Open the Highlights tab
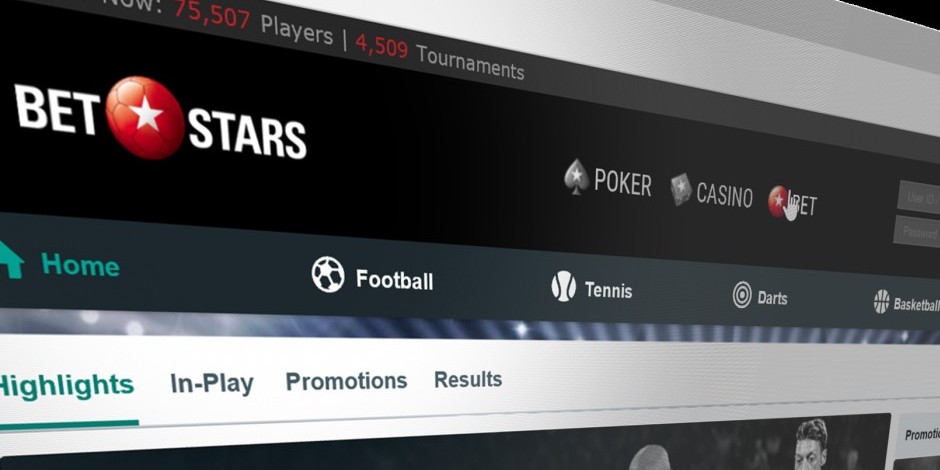 click(x=65, y=386)
